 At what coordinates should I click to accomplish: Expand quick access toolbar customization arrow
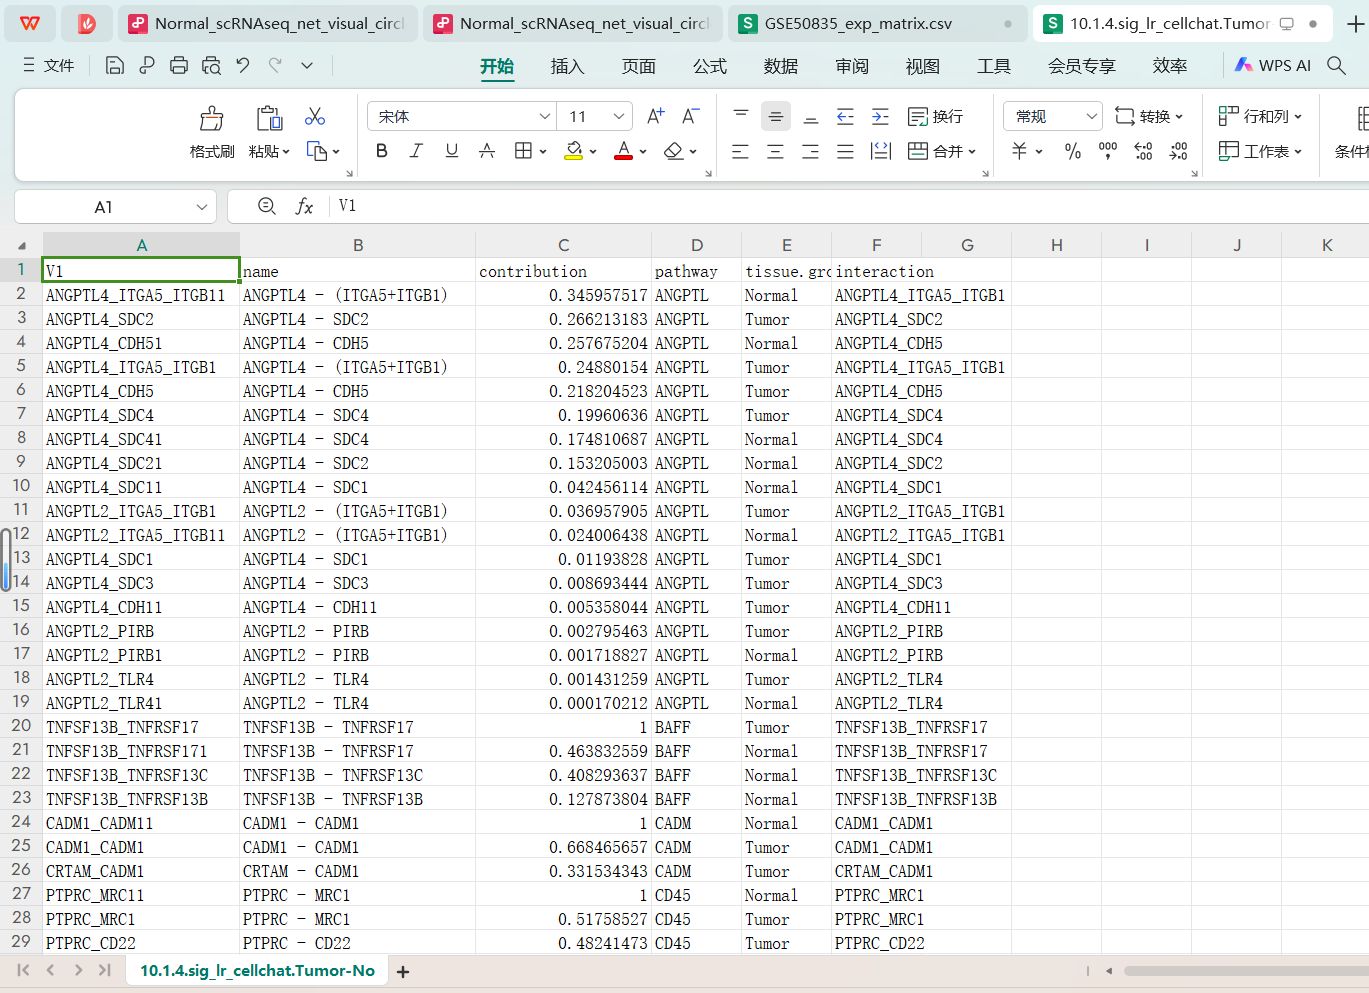pyautogui.click(x=307, y=66)
